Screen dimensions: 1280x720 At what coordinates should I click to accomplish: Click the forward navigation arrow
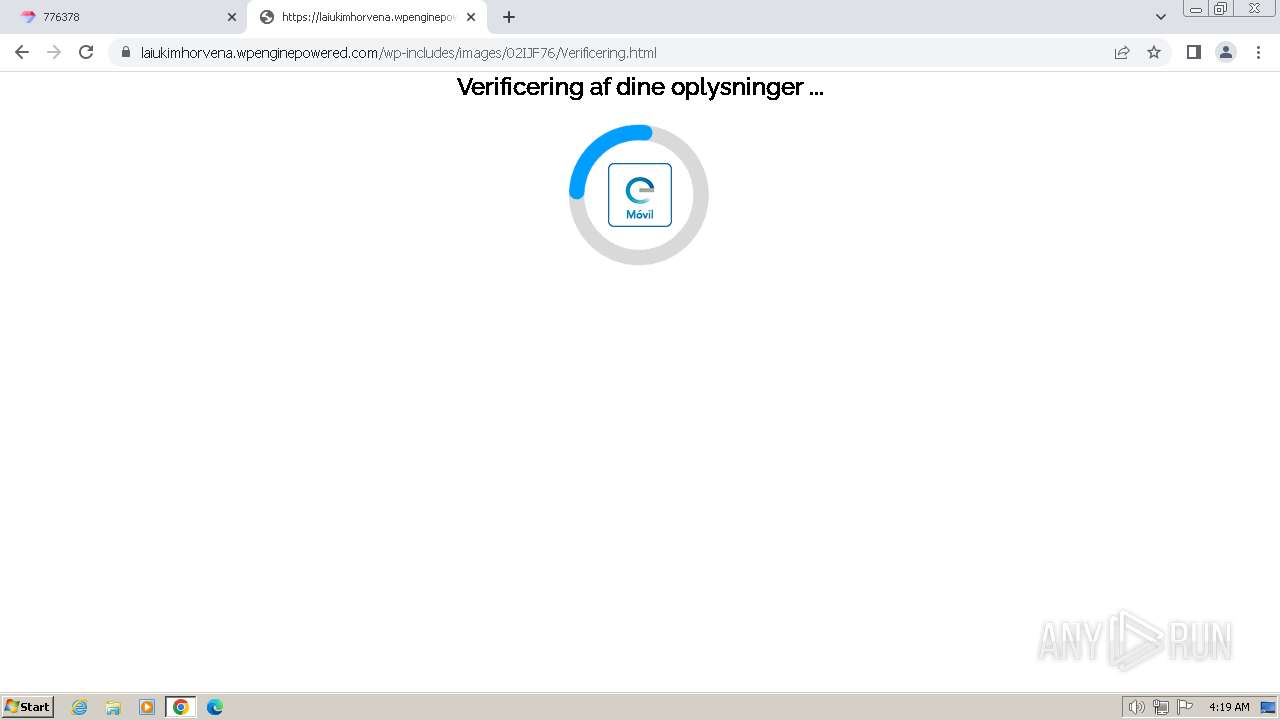pyautogui.click(x=54, y=52)
